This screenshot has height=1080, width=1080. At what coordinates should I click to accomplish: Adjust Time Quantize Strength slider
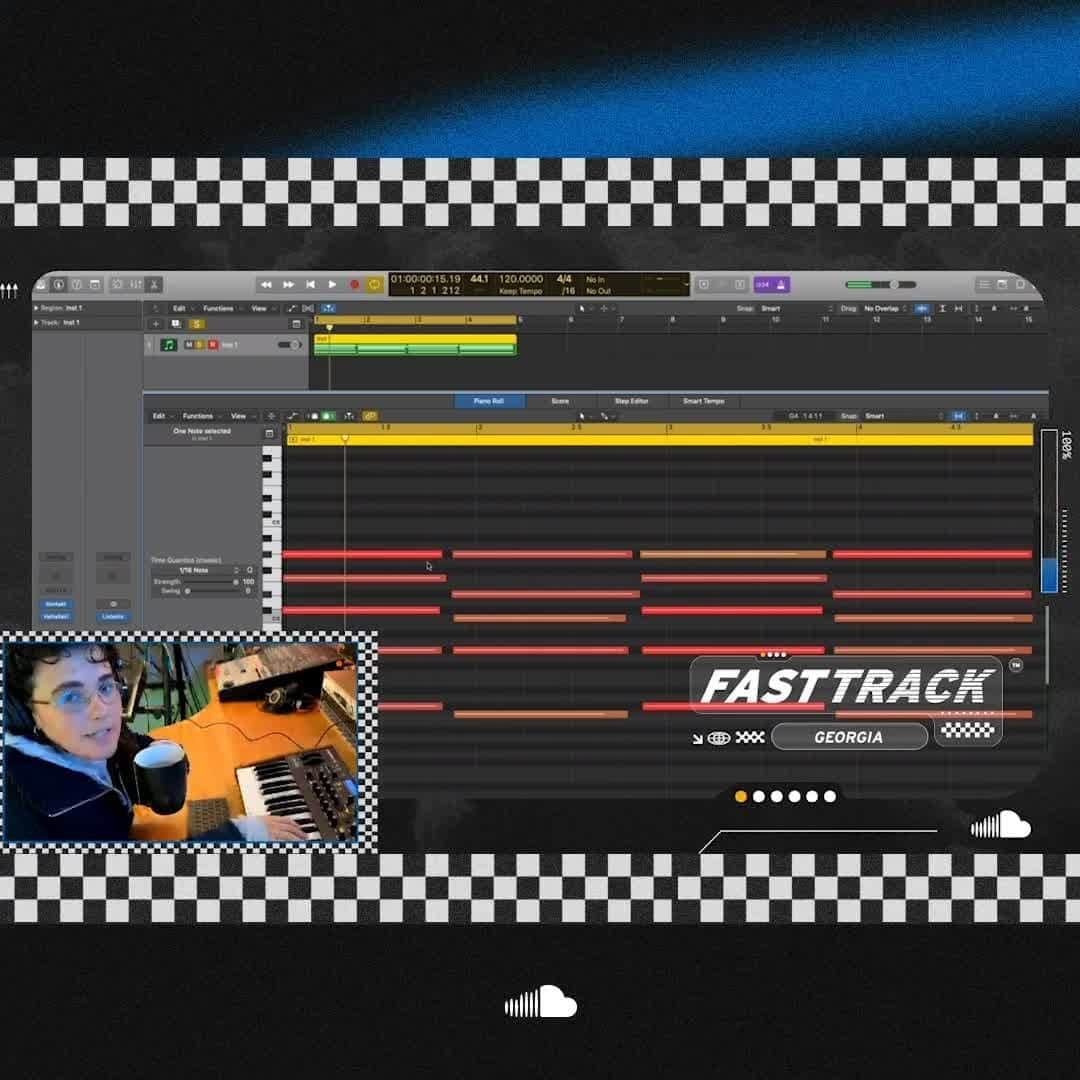[210, 582]
